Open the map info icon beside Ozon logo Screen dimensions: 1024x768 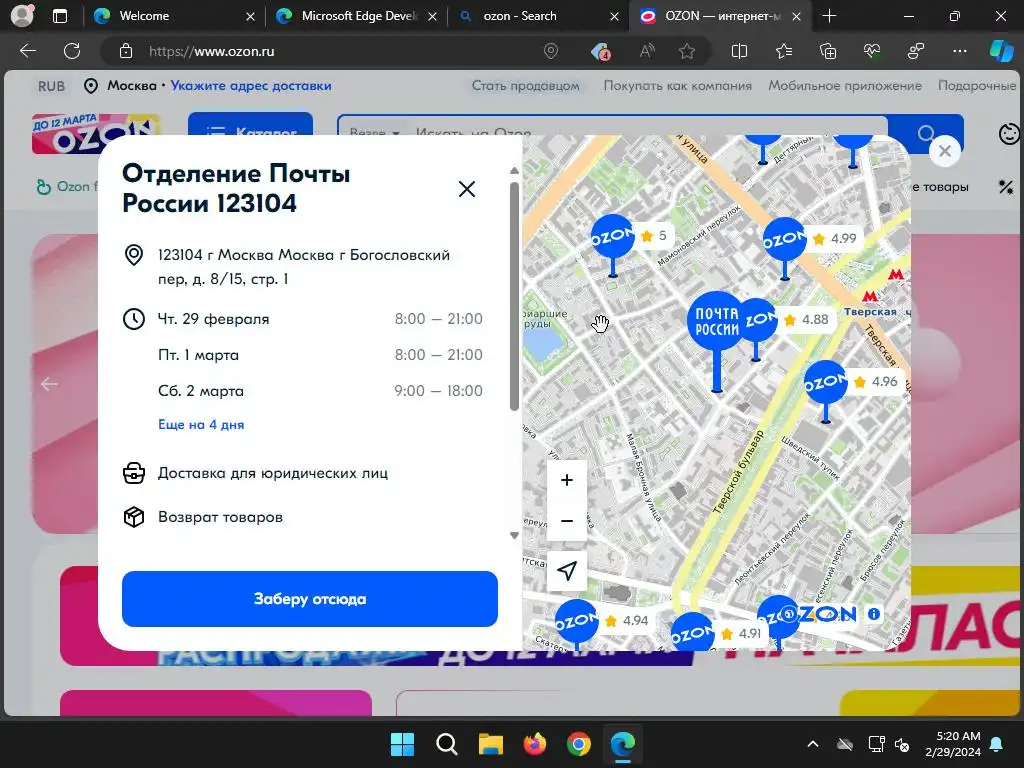pos(873,614)
